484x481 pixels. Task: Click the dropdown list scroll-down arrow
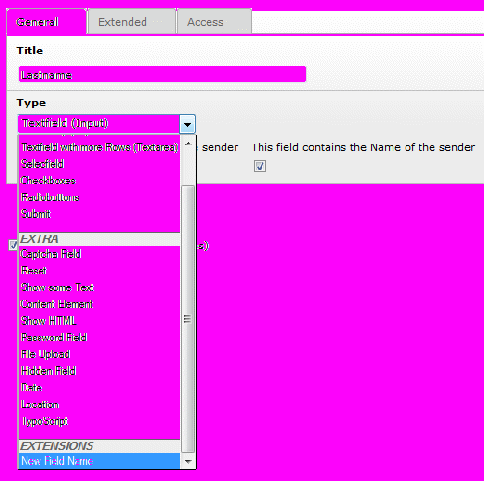tap(188, 462)
